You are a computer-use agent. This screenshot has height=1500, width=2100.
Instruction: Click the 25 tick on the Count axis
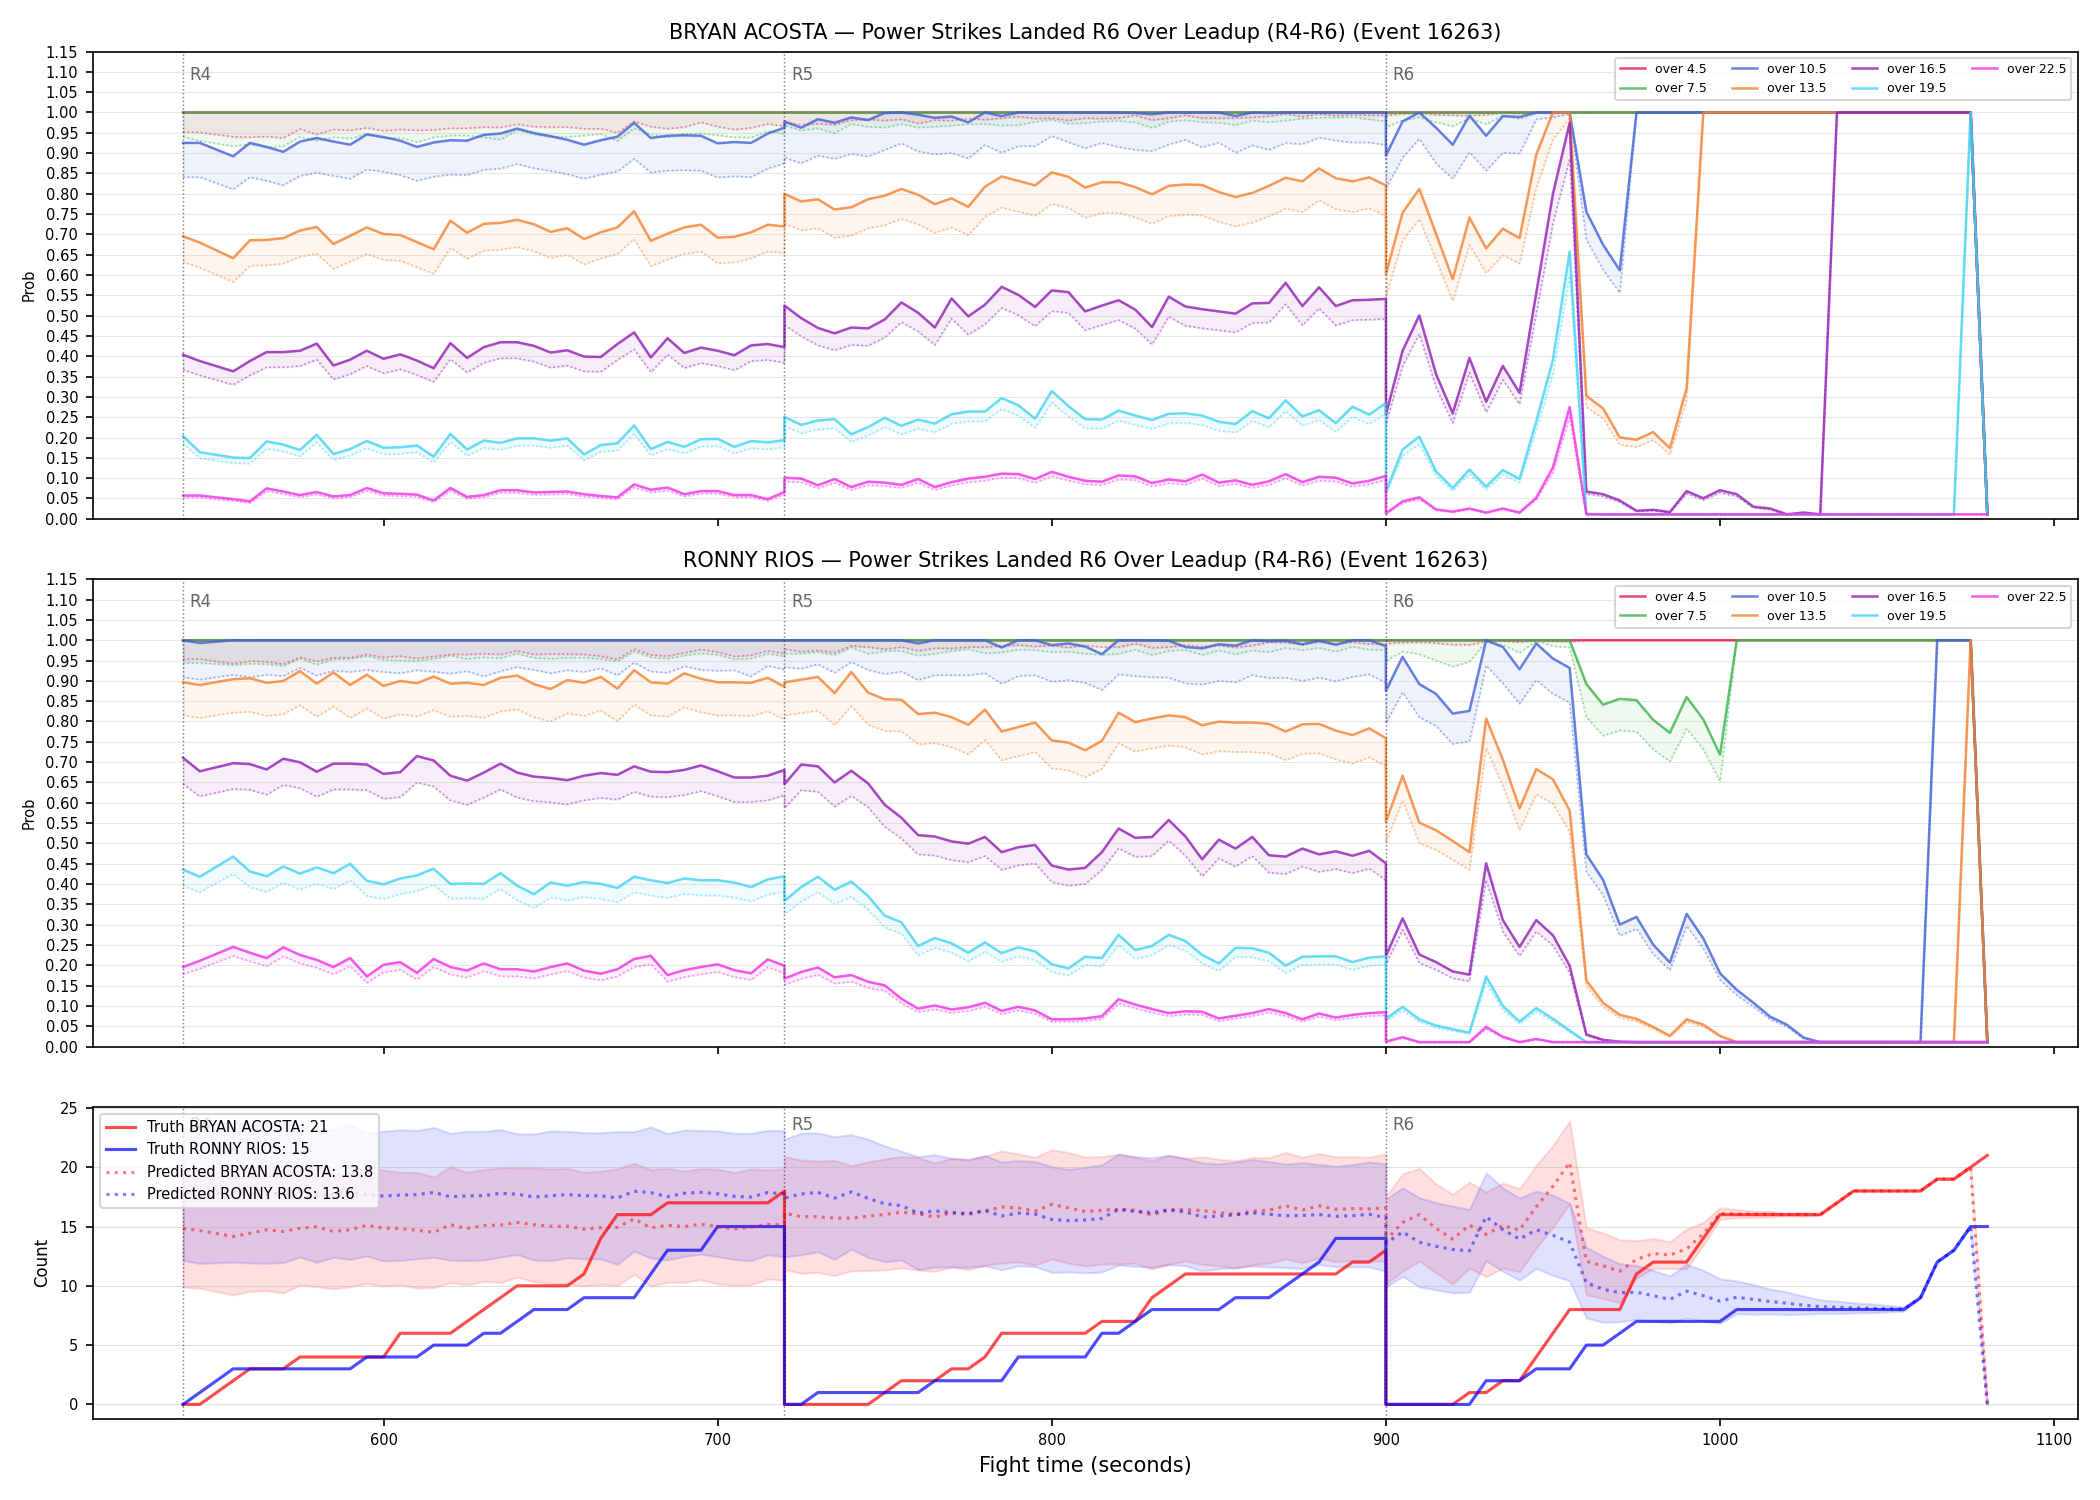coord(69,1108)
